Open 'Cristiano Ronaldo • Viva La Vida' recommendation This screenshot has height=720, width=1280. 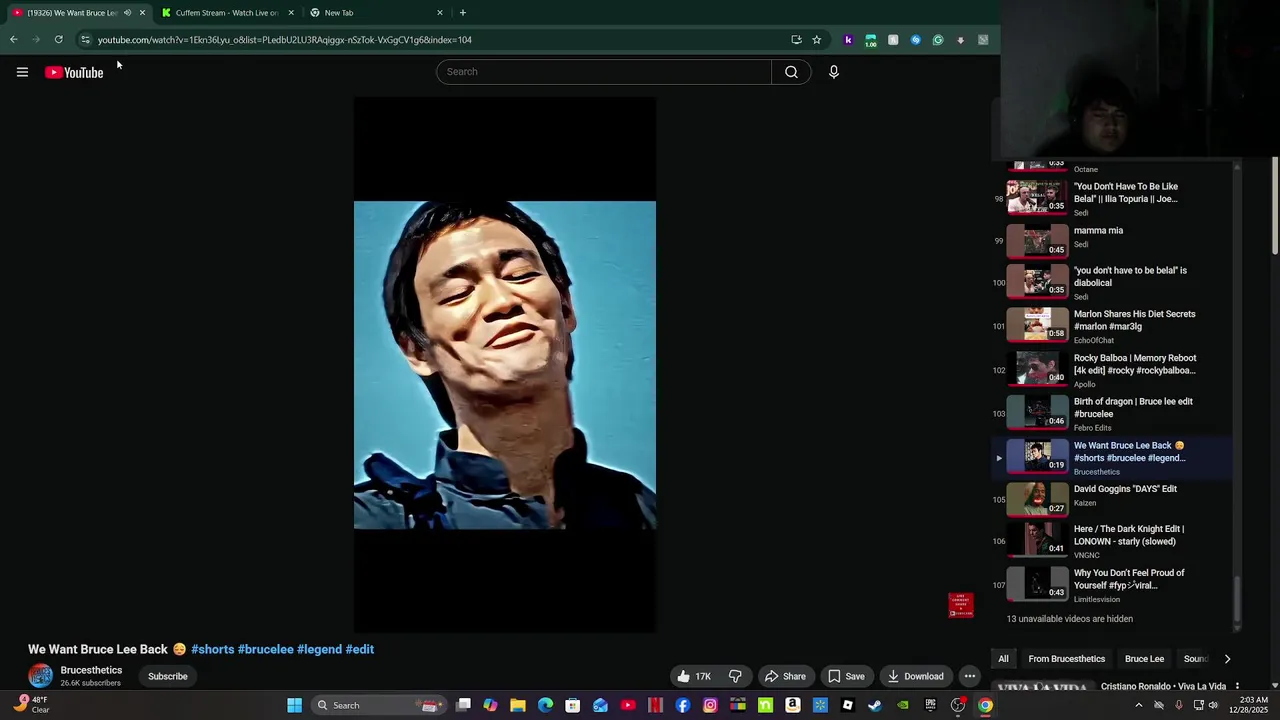[x=1163, y=687]
